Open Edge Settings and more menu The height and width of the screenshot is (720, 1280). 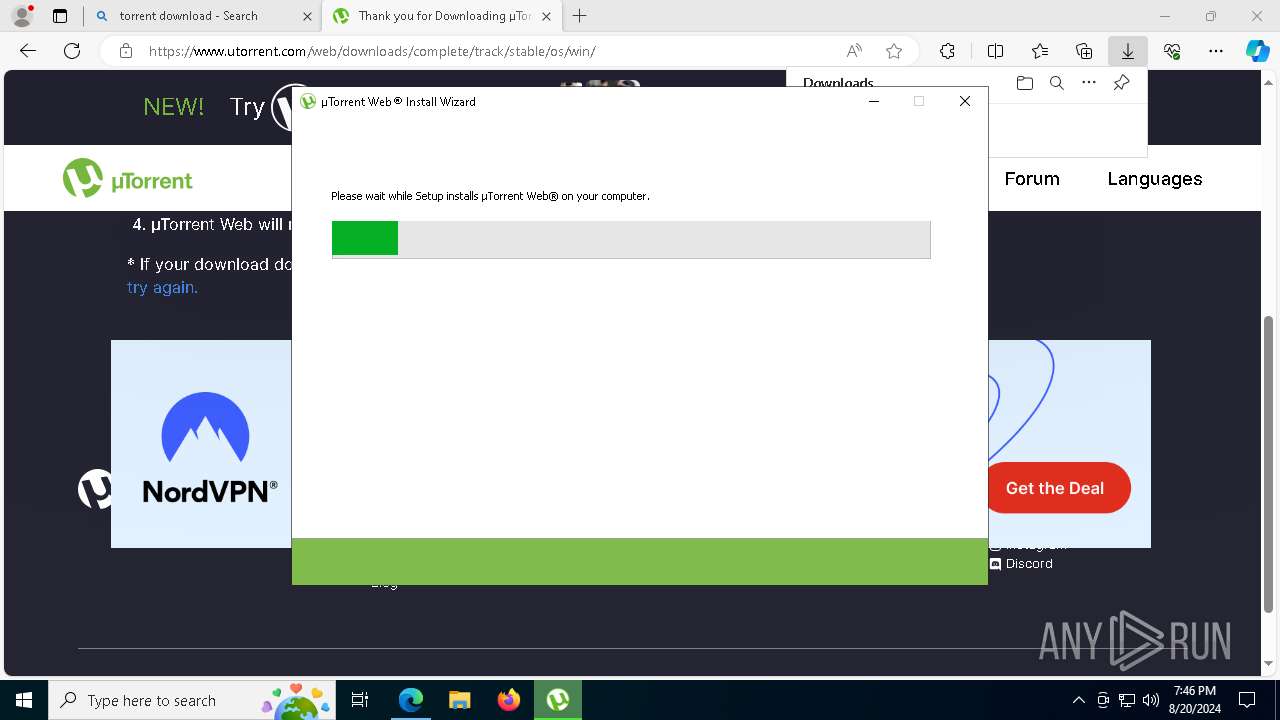tap(1216, 51)
